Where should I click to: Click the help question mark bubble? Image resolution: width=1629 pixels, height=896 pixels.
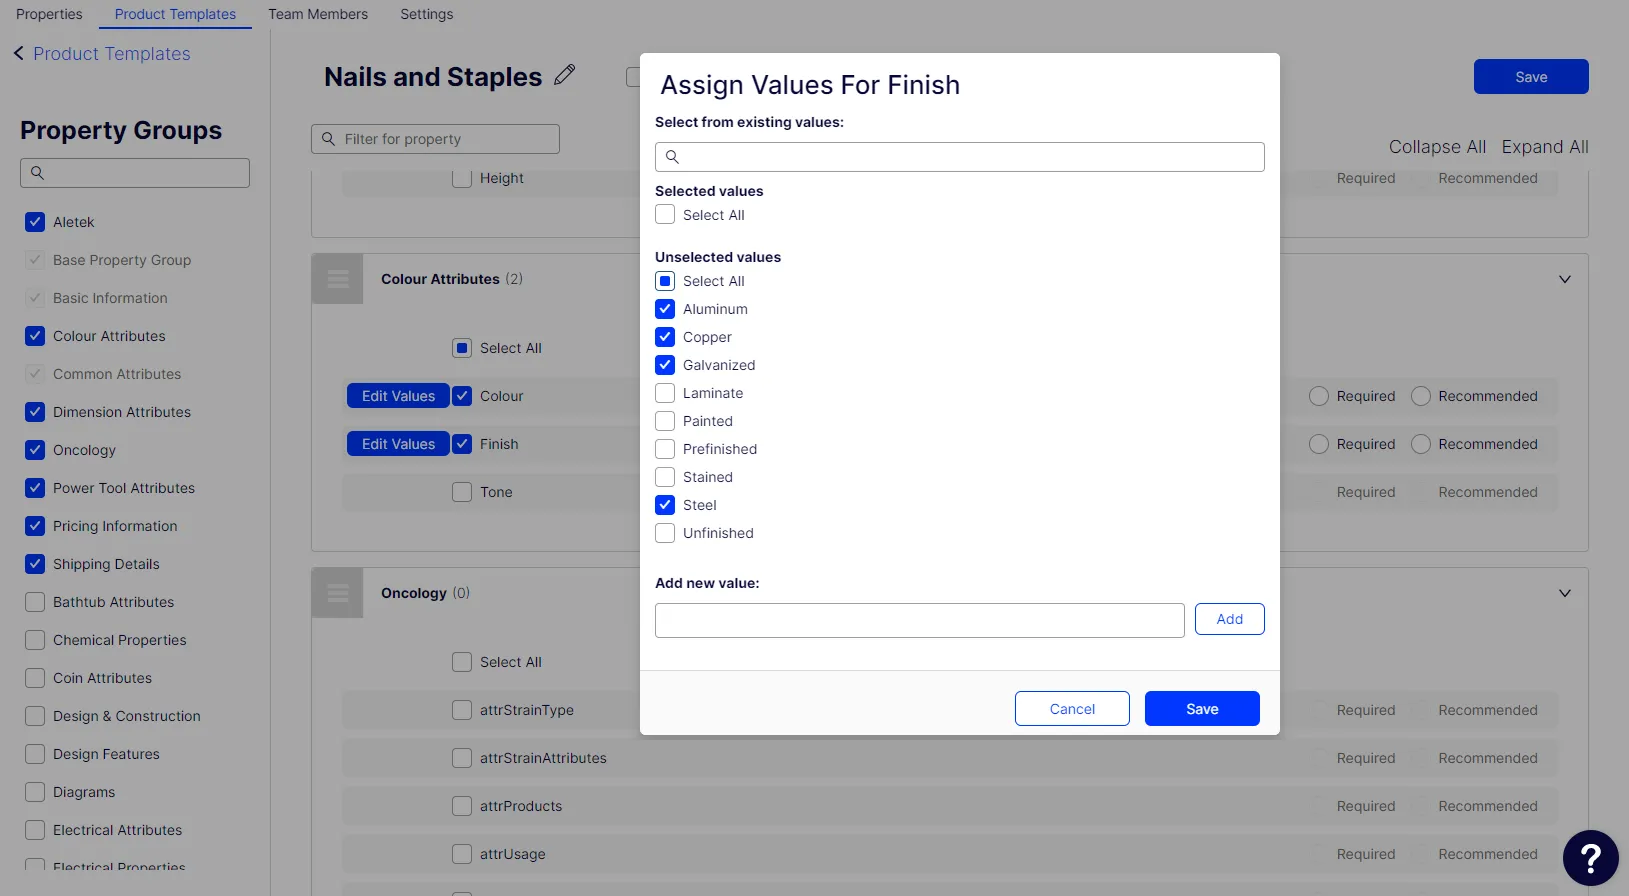[1590, 858]
